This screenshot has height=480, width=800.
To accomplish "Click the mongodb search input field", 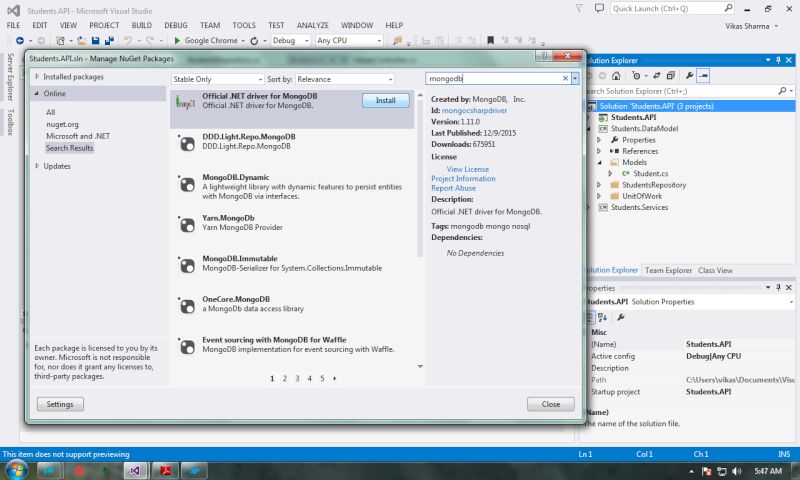I will click(x=494, y=79).
